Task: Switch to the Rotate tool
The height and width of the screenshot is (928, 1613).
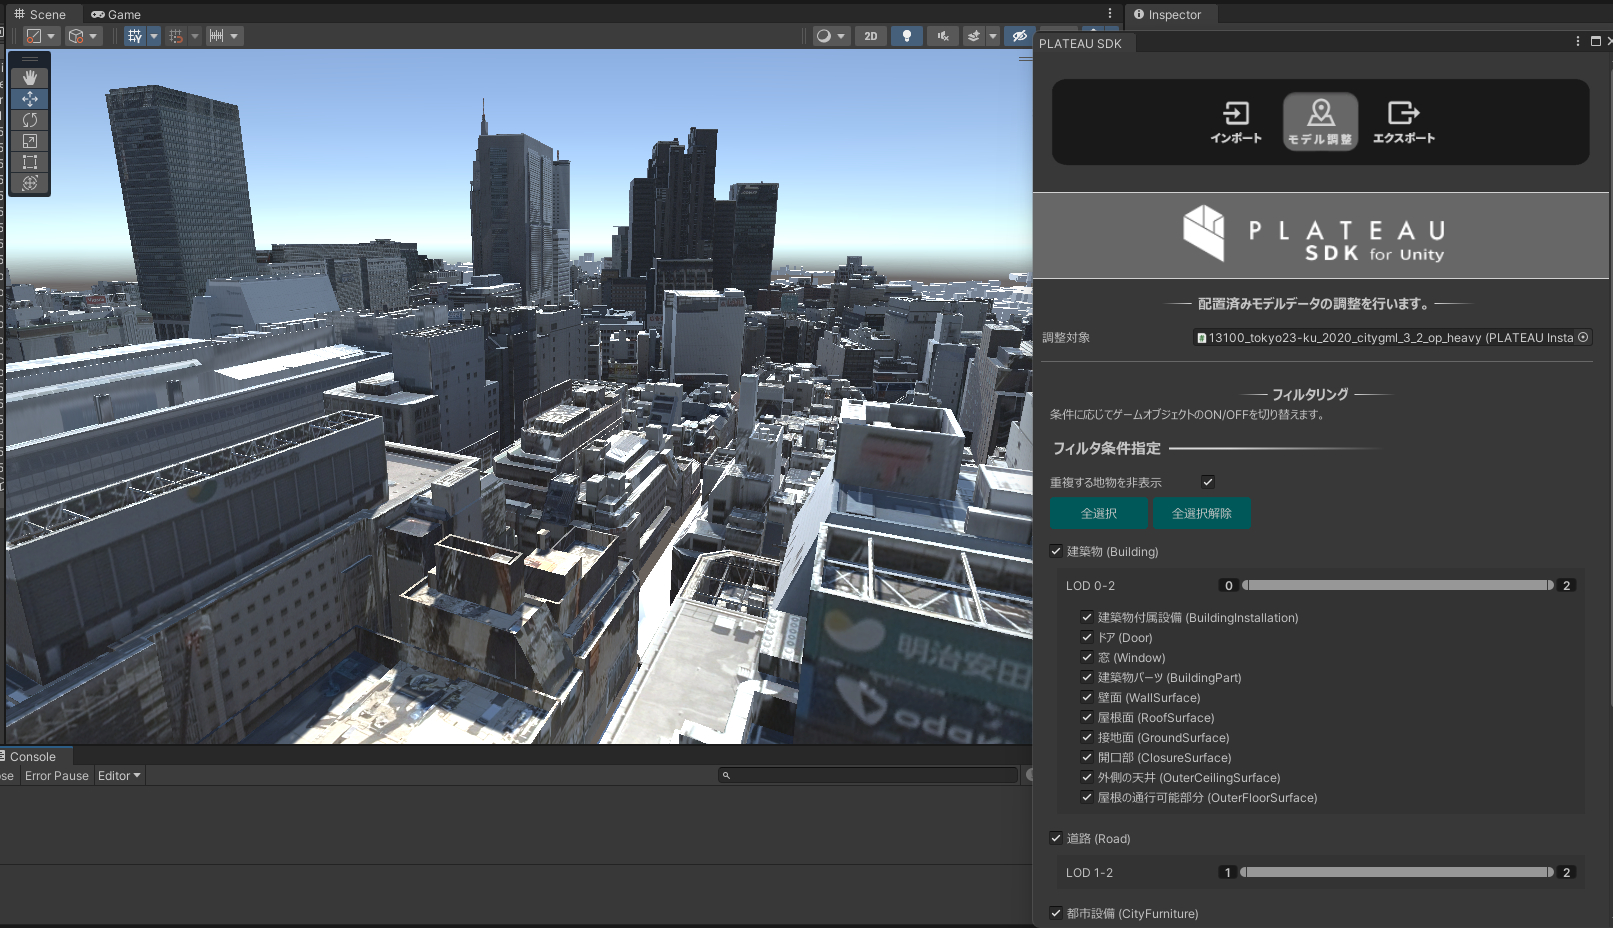Action: pos(29,119)
